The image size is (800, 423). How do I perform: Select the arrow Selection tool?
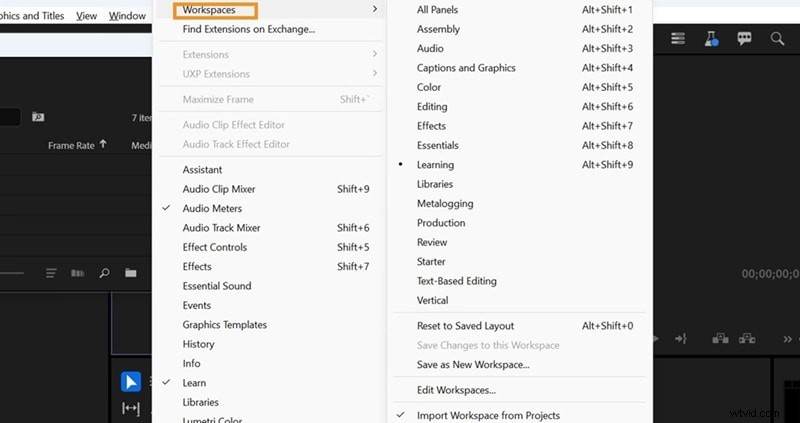click(x=131, y=381)
